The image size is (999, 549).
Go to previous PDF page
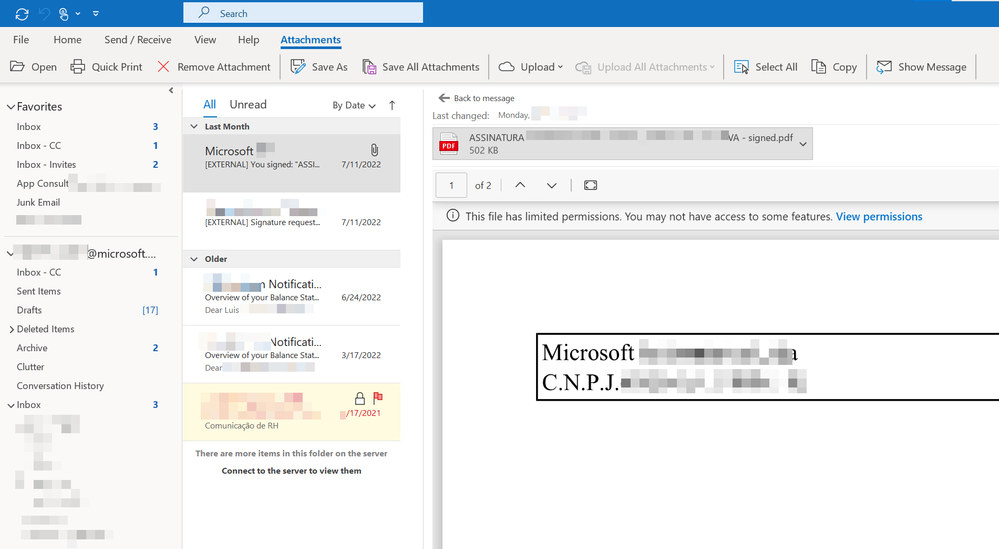point(520,185)
